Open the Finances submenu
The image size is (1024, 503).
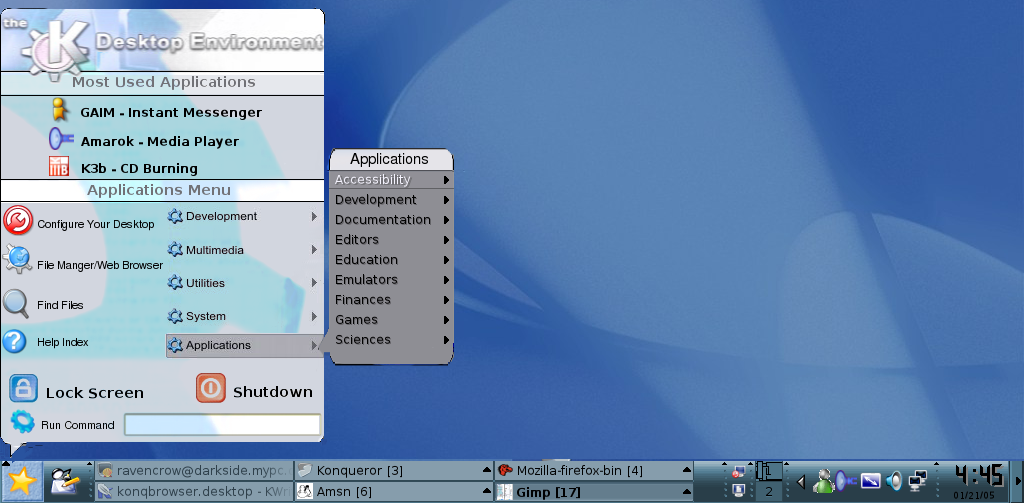392,299
